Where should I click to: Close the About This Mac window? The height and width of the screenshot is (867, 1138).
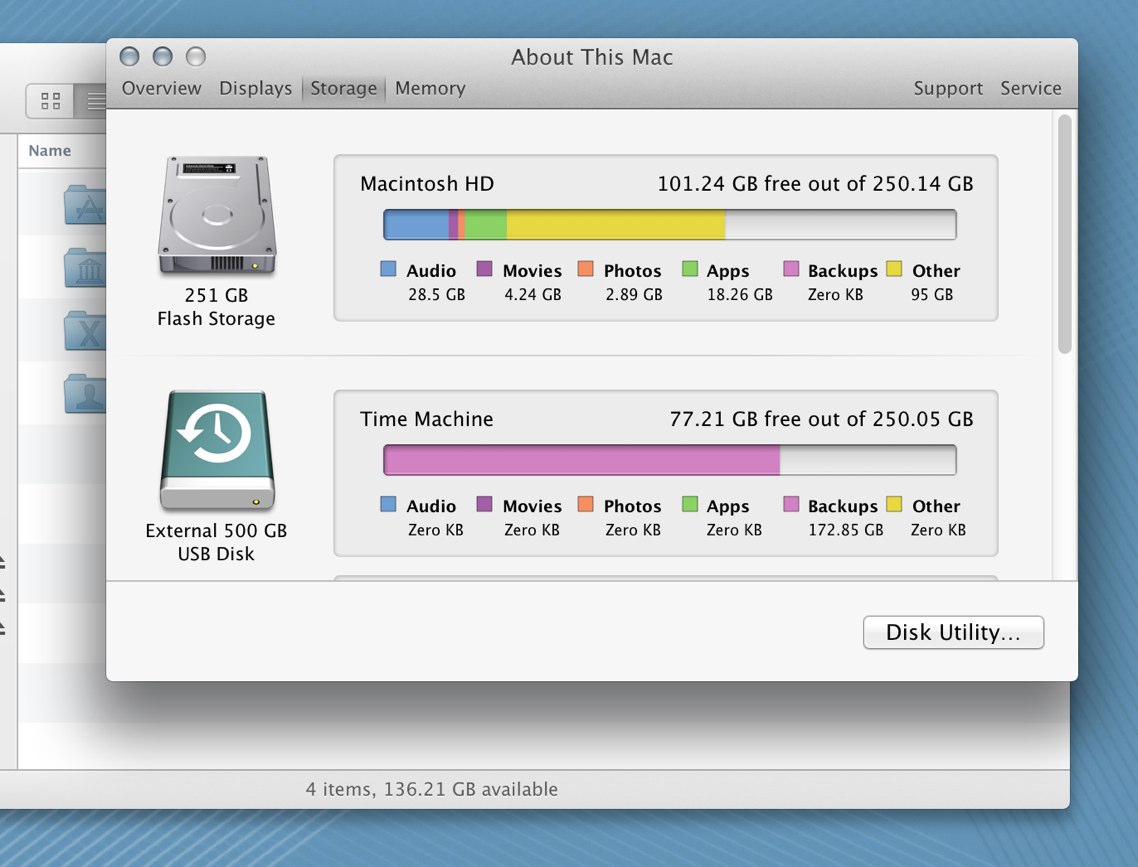129,57
